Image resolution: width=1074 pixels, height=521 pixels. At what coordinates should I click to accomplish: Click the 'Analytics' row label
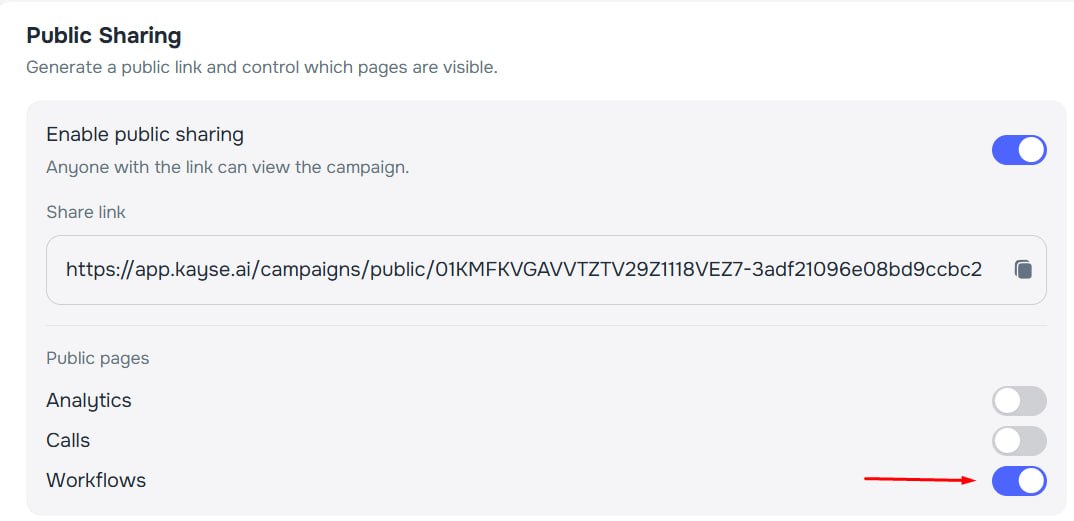pos(89,400)
